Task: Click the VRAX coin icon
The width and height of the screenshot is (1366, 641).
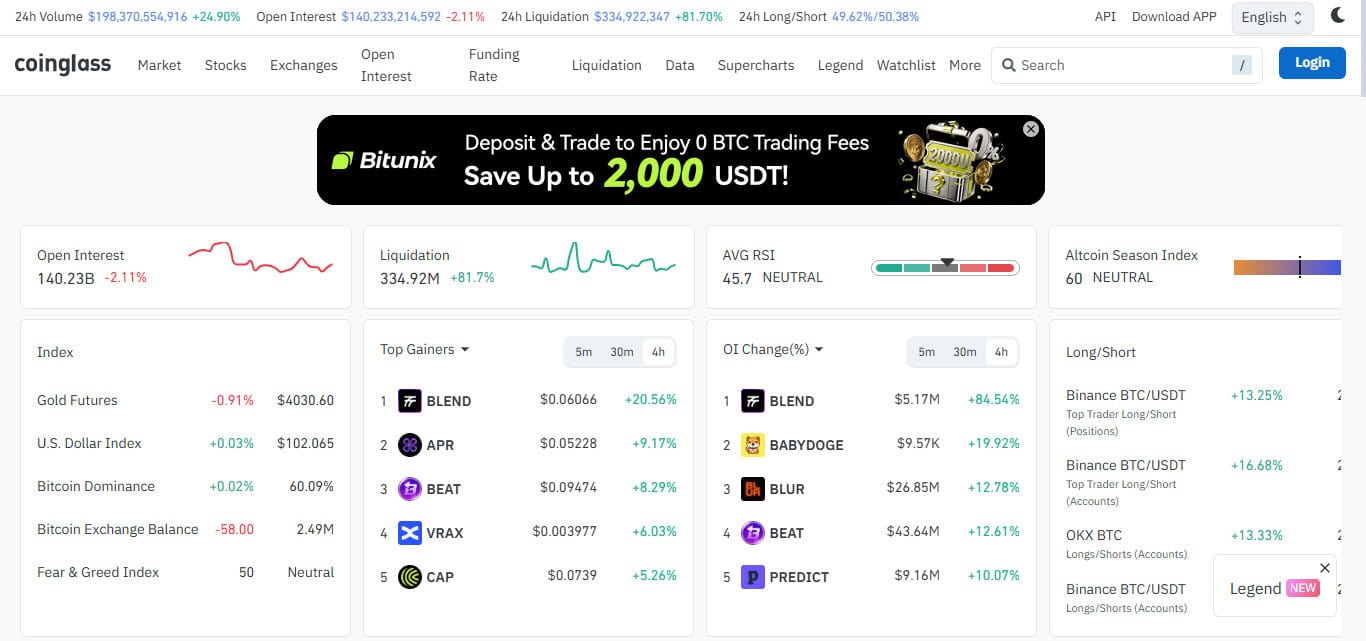Action: click(x=409, y=533)
